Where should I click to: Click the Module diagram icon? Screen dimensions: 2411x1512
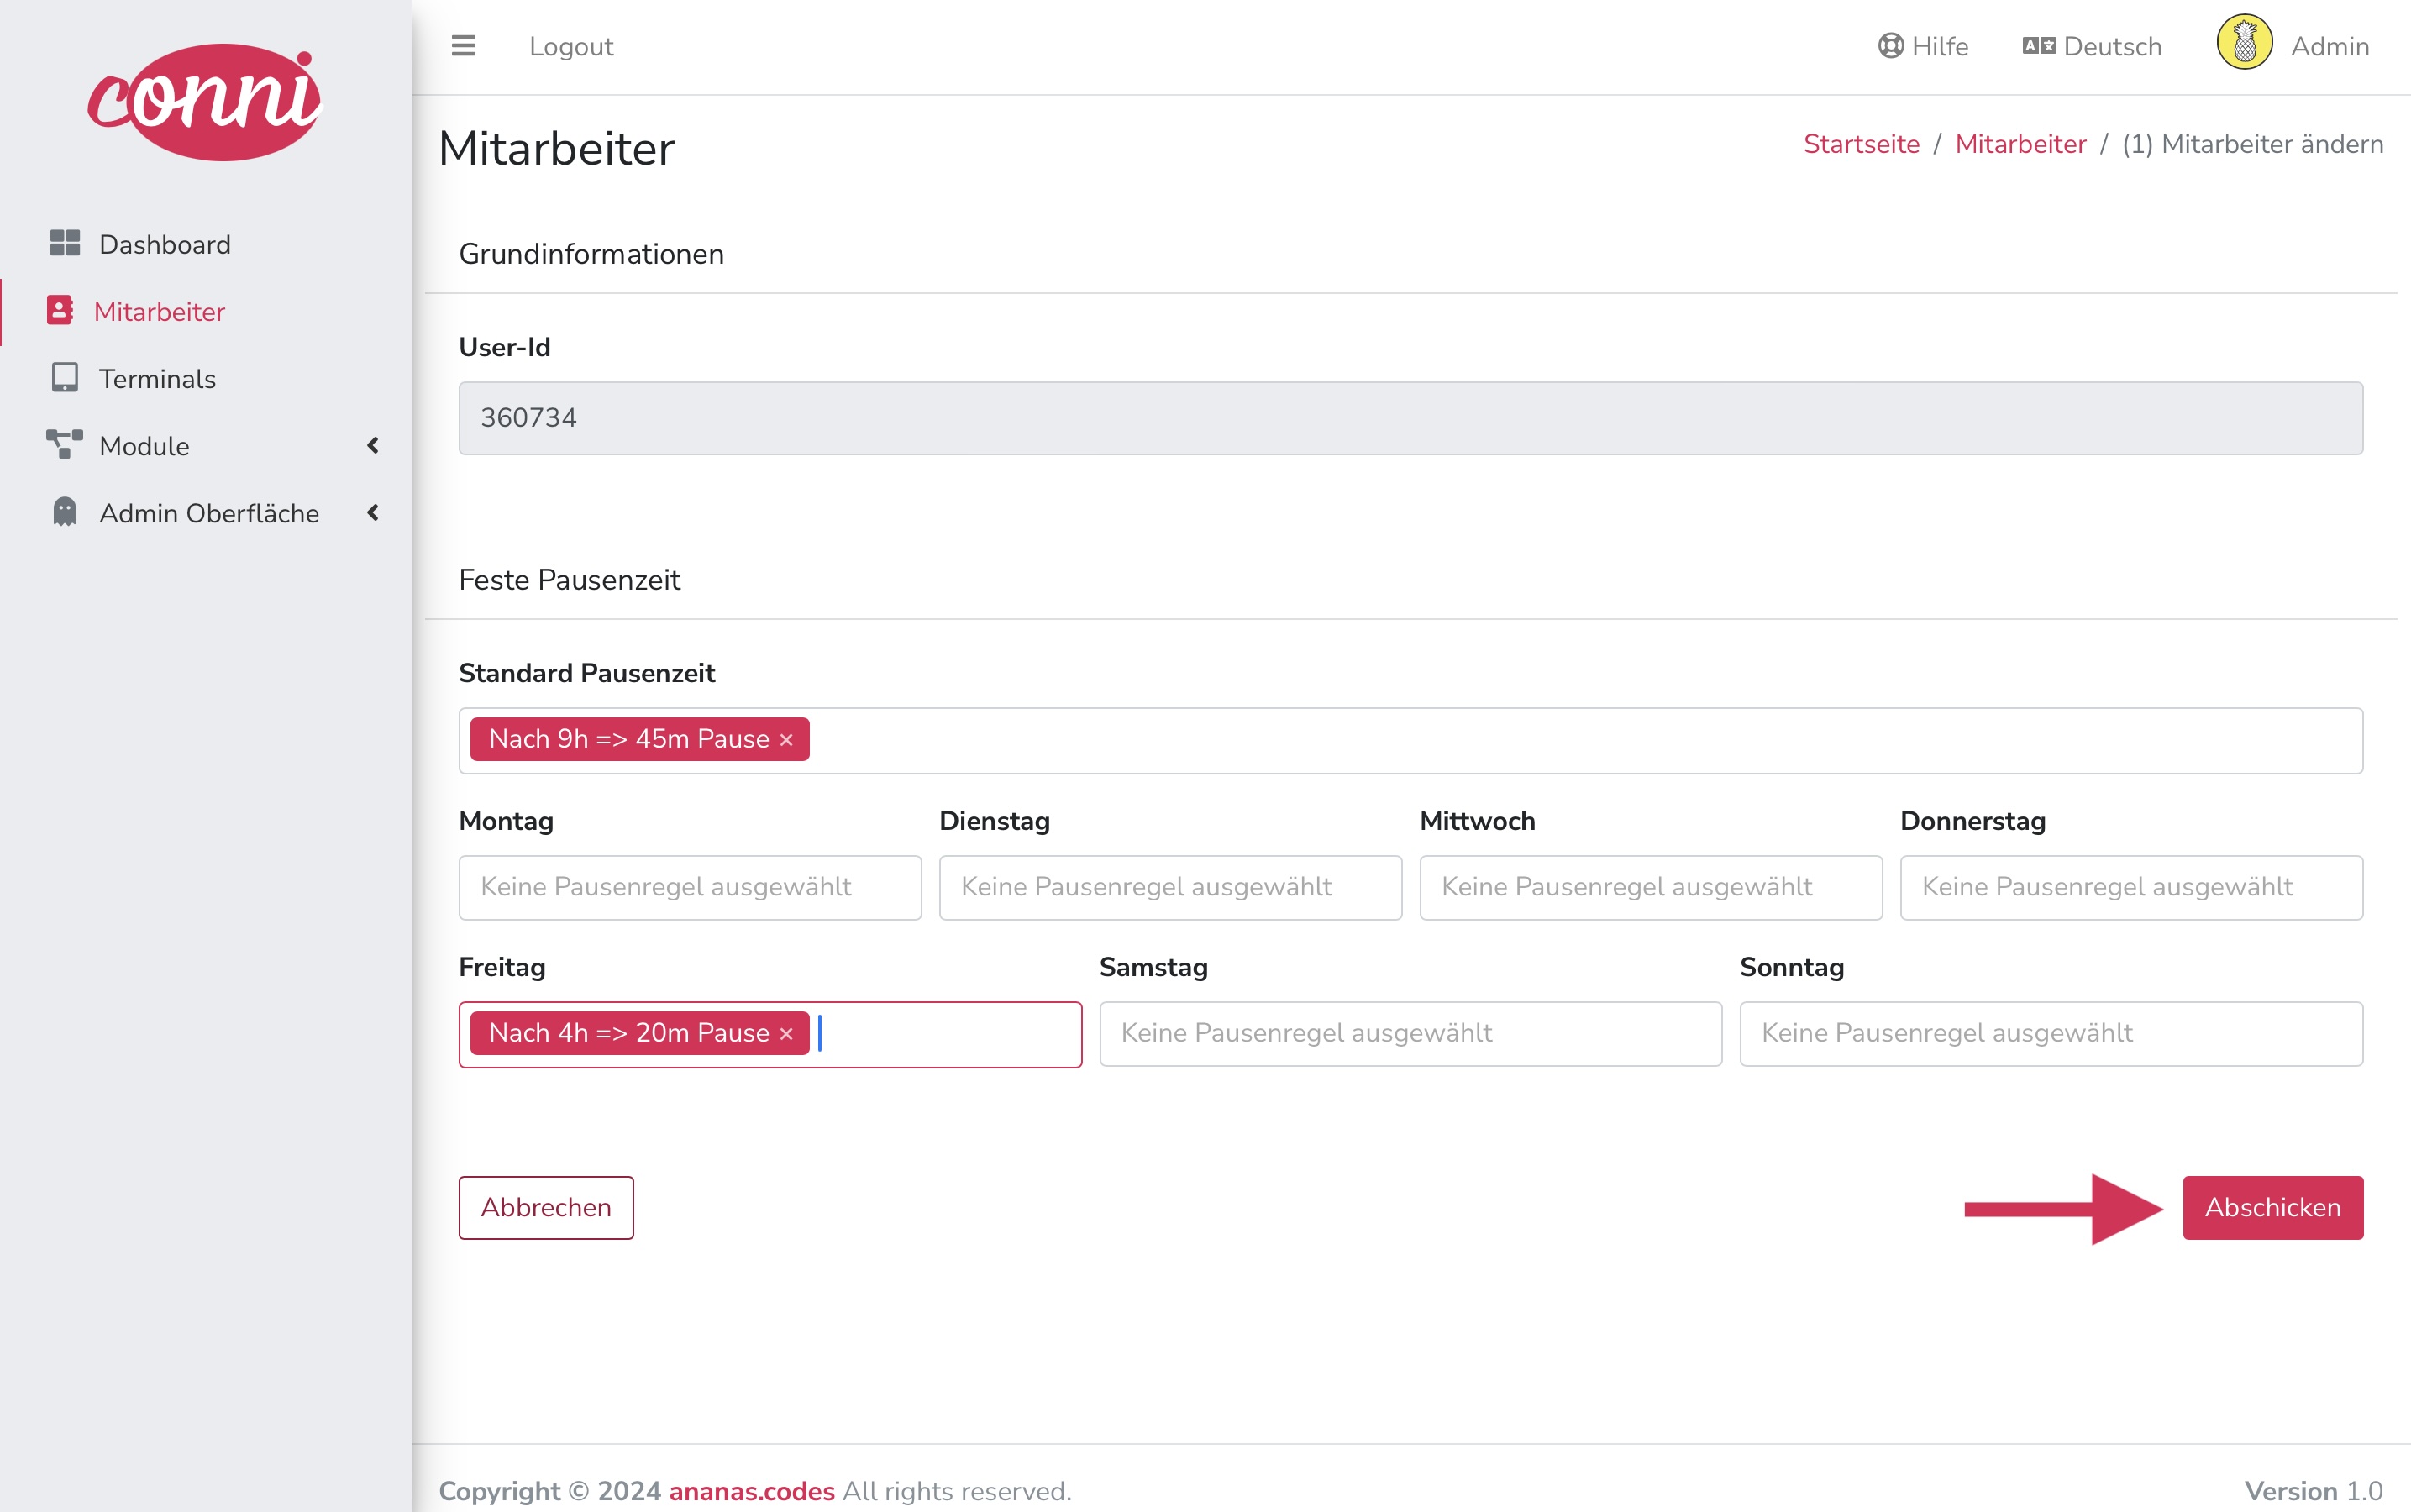pyautogui.click(x=65, y=444)
